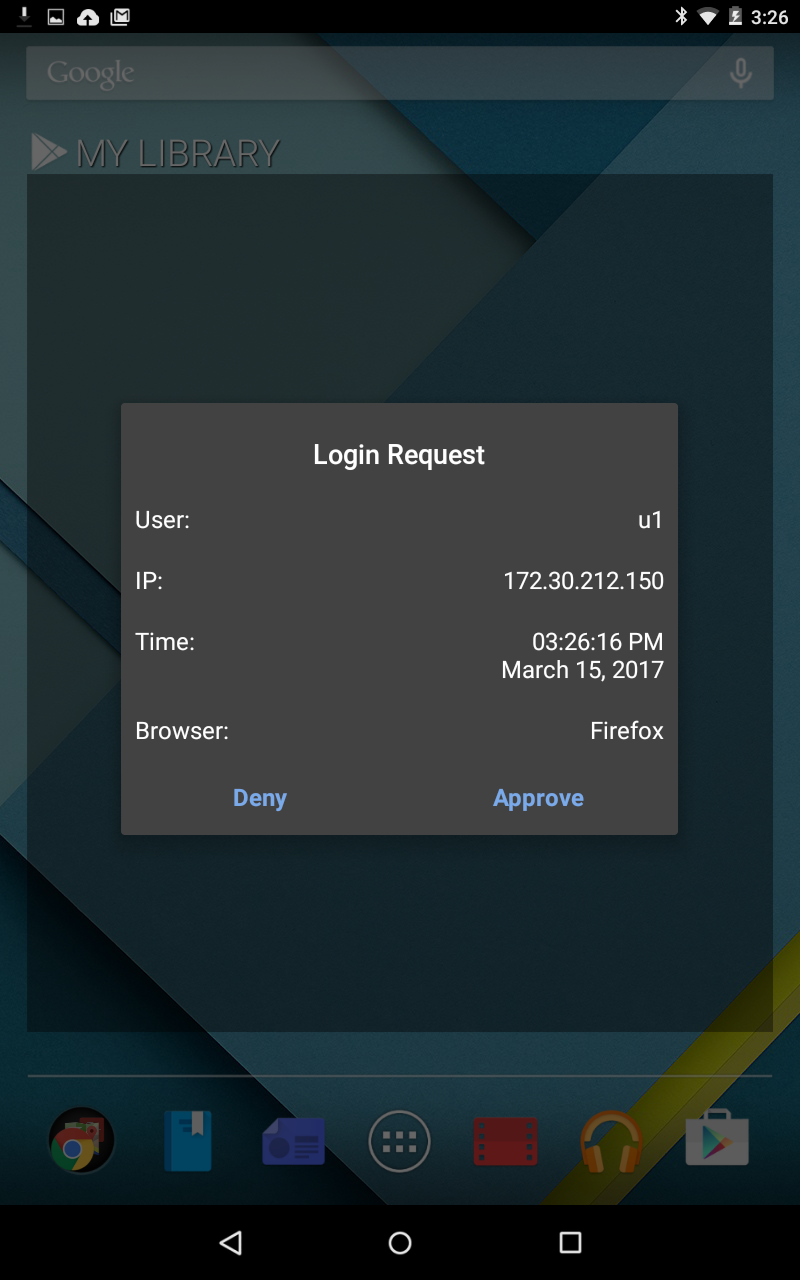Tap the voice search microphone

pos(740,73)
